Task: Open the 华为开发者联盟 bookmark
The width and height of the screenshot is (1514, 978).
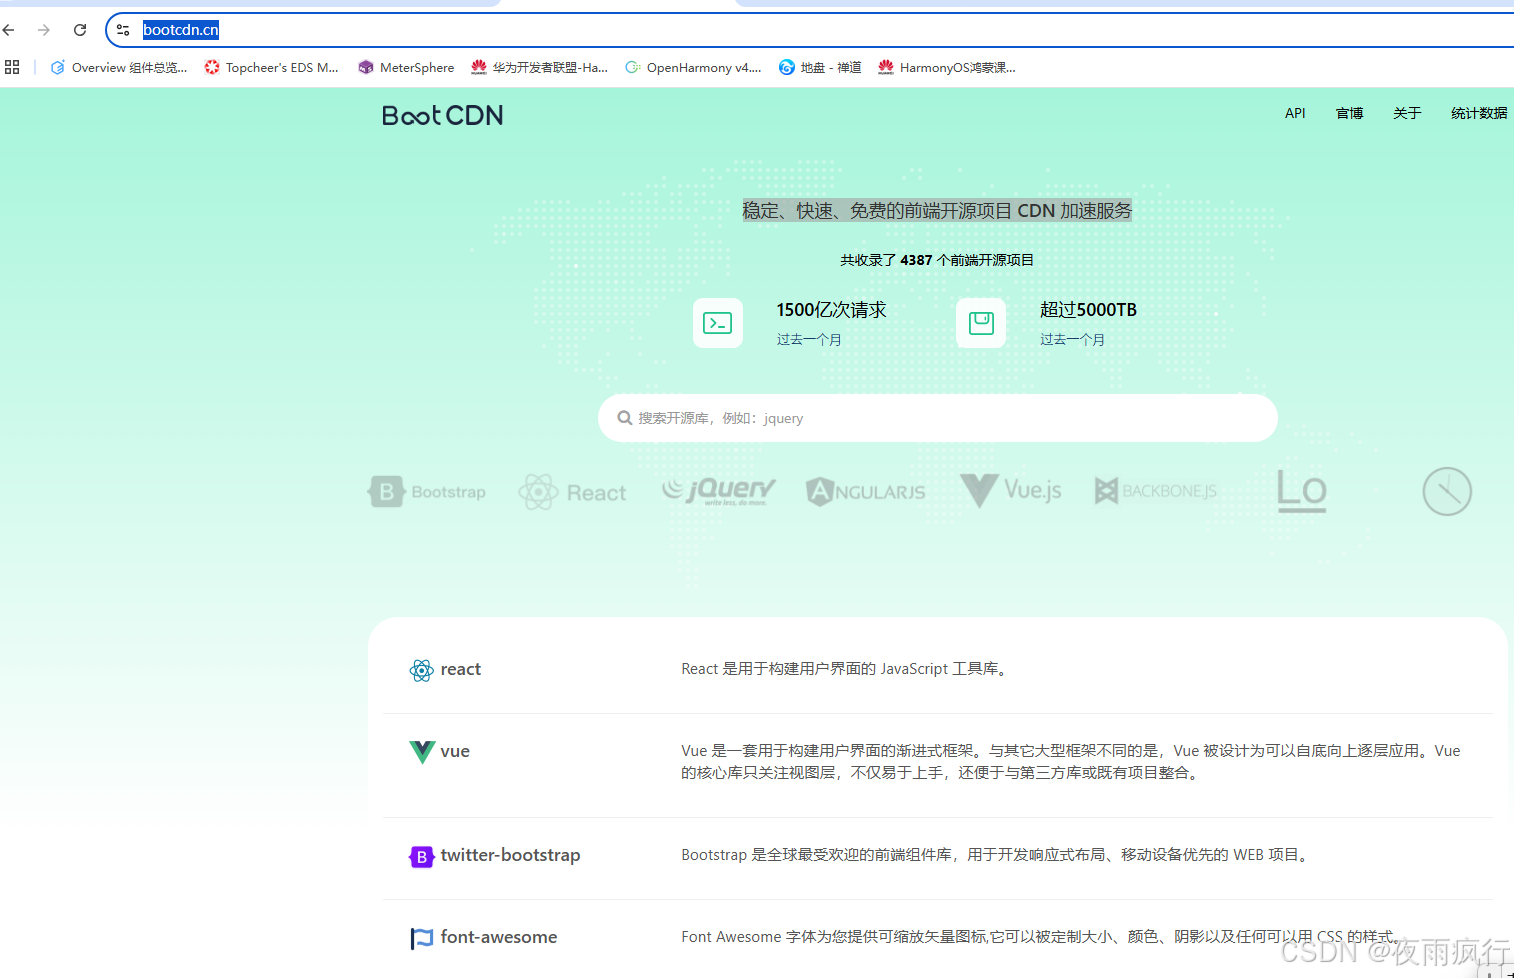Action: pos(540,67)
